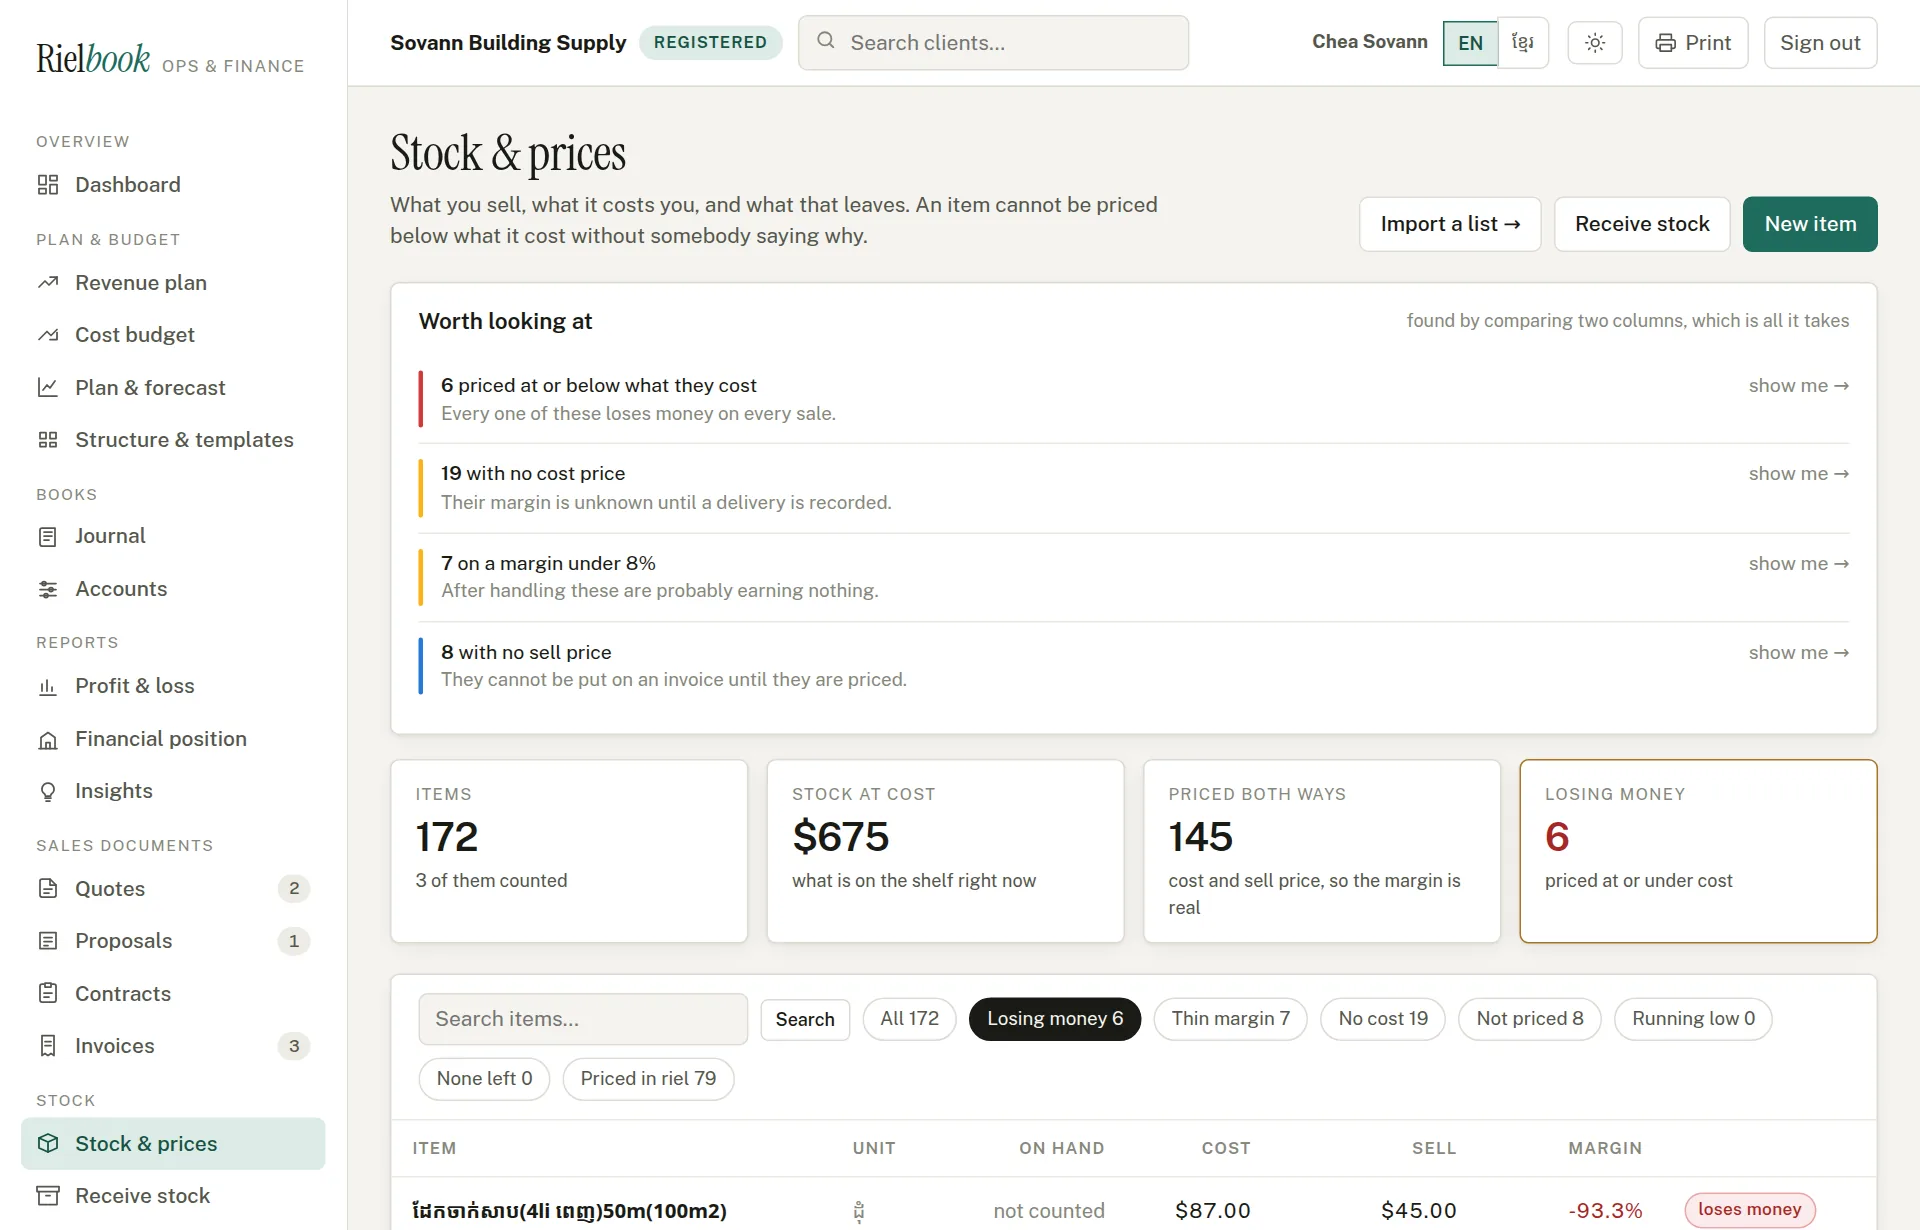Click the Quotes document icon
The width and height of the screenshot is (1920, 1230).
pos(48,889)
